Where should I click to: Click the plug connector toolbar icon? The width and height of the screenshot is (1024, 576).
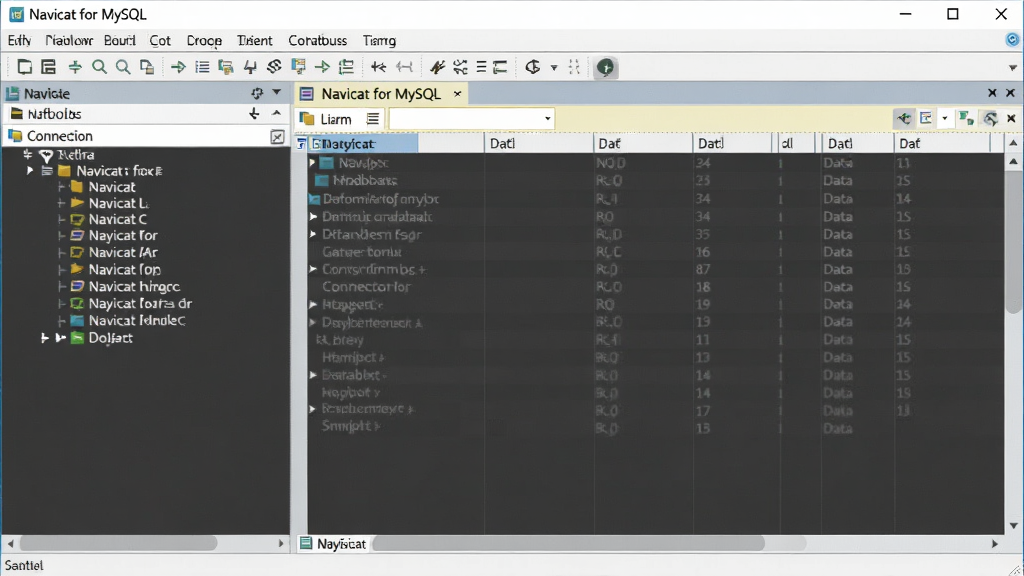coord(250,67)
